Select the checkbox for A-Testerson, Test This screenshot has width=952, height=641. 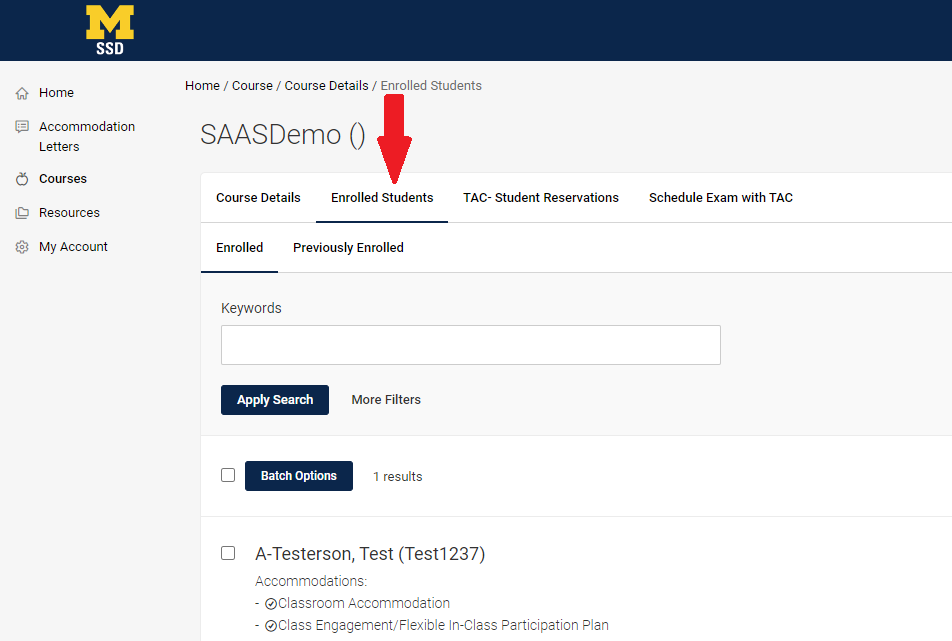[228, 553]
